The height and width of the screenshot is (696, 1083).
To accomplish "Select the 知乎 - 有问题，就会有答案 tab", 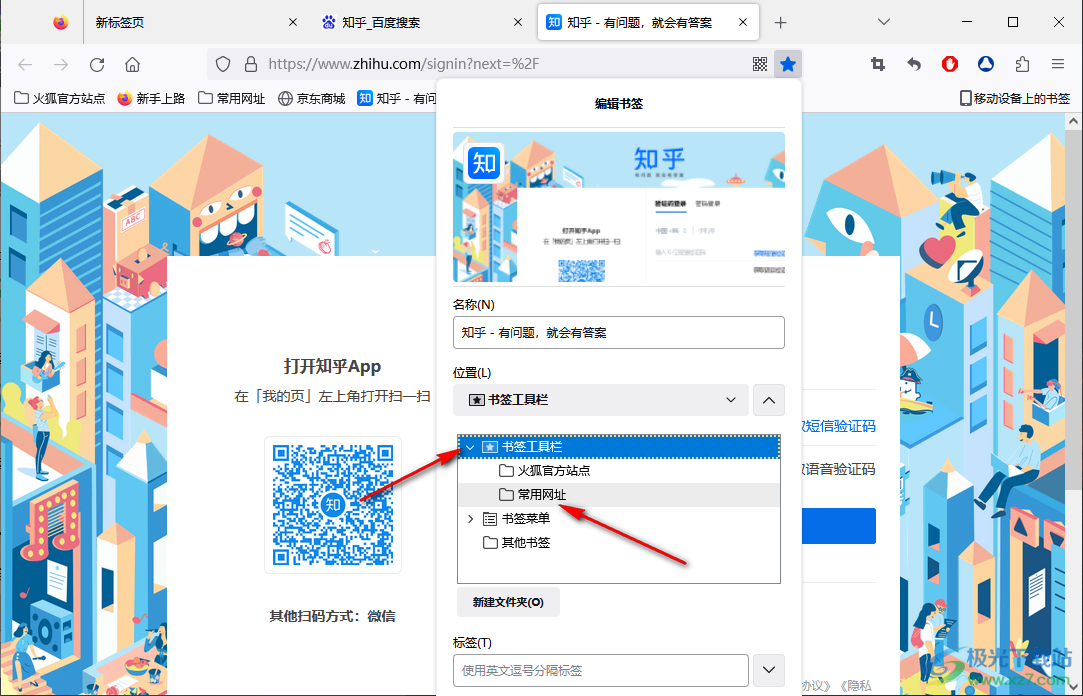I will (x=648, y=23).
